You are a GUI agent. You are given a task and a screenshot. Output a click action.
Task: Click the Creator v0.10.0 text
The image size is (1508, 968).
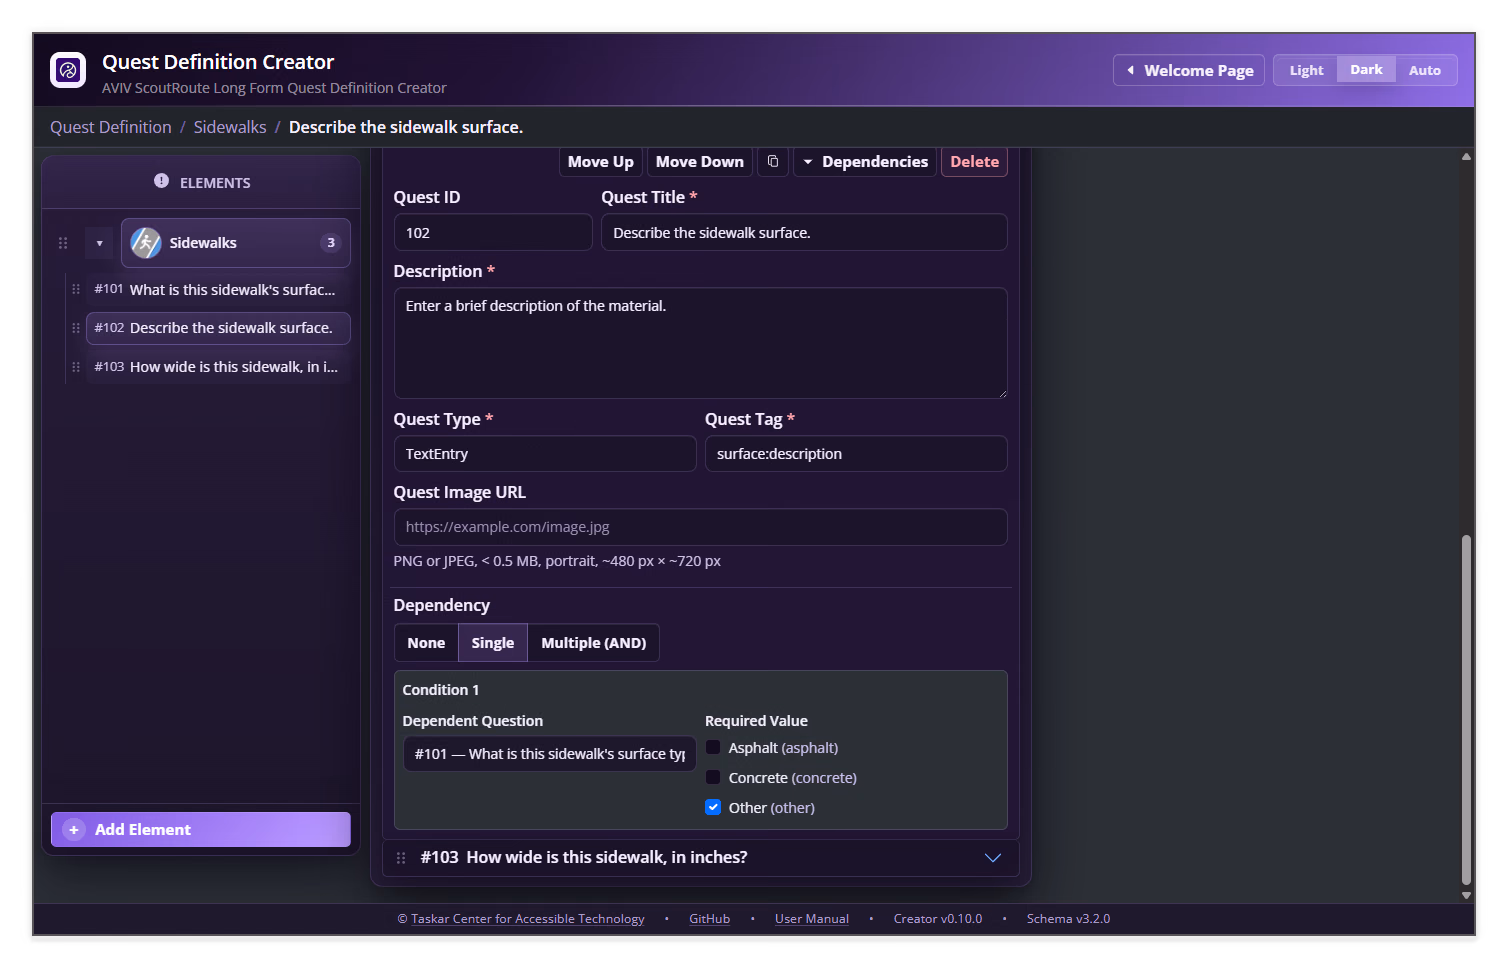click(938, 919)
